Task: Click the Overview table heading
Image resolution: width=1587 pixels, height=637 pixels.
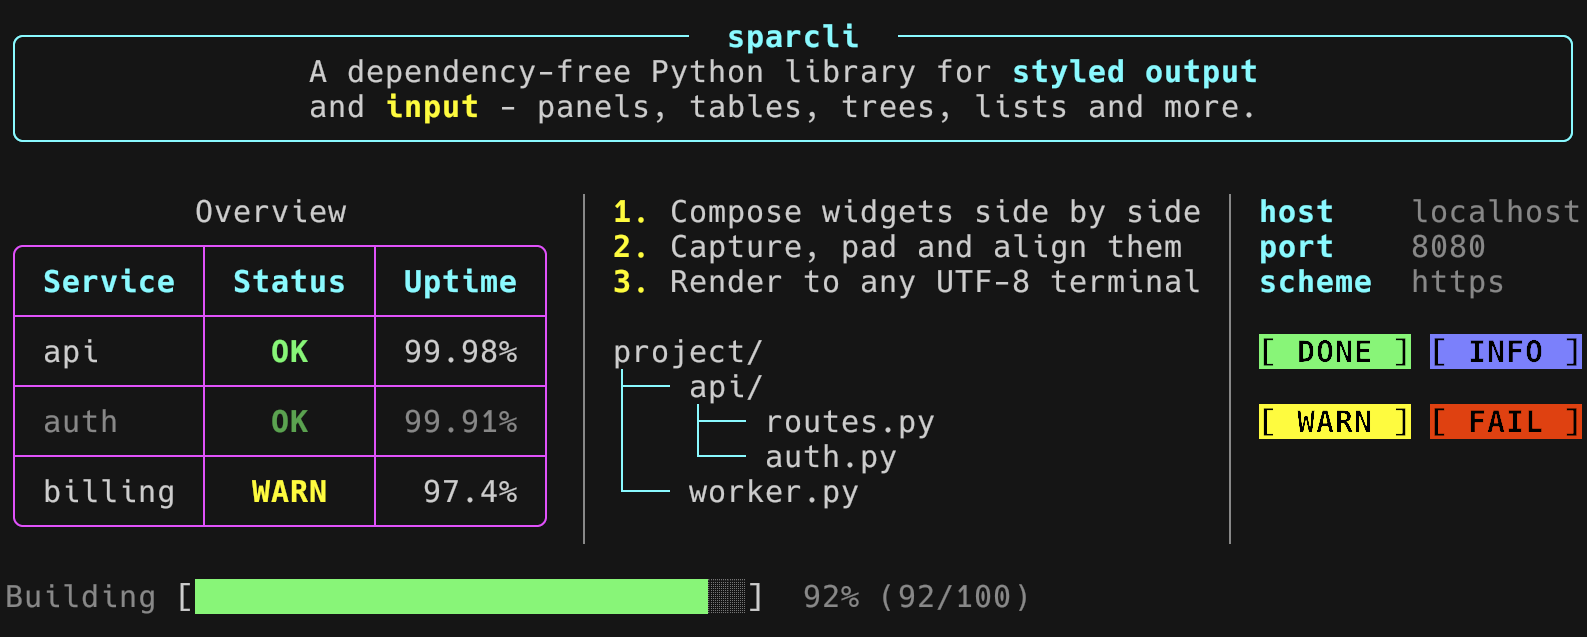Action: coord(271,212)
